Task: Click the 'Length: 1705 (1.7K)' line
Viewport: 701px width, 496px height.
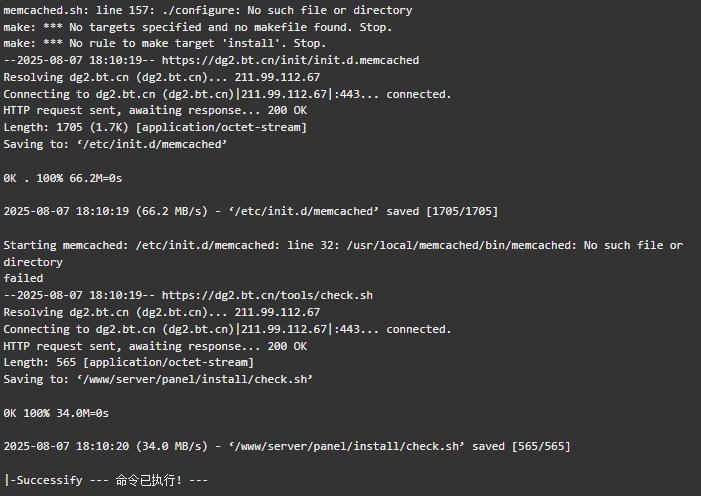Action: click(x=155, y=127)
